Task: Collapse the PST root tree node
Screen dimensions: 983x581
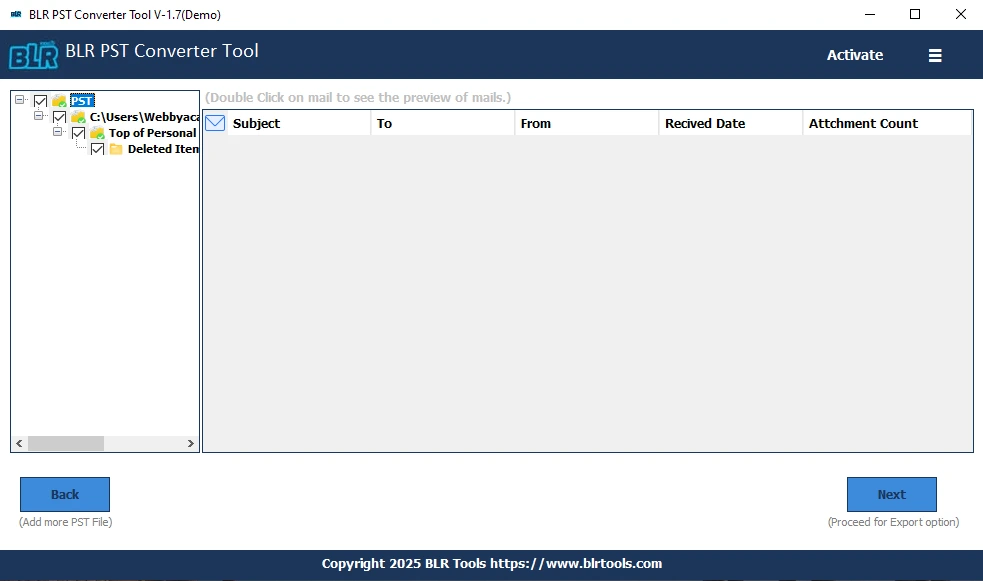Action: point(22,100)
